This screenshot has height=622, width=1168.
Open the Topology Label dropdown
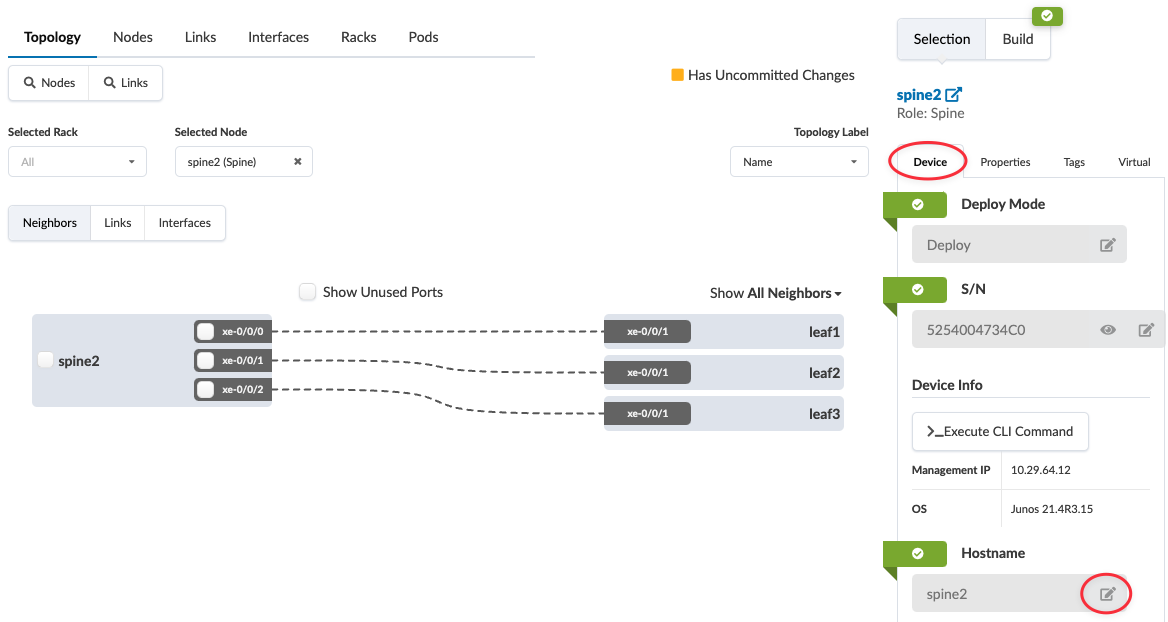(798, 162)
